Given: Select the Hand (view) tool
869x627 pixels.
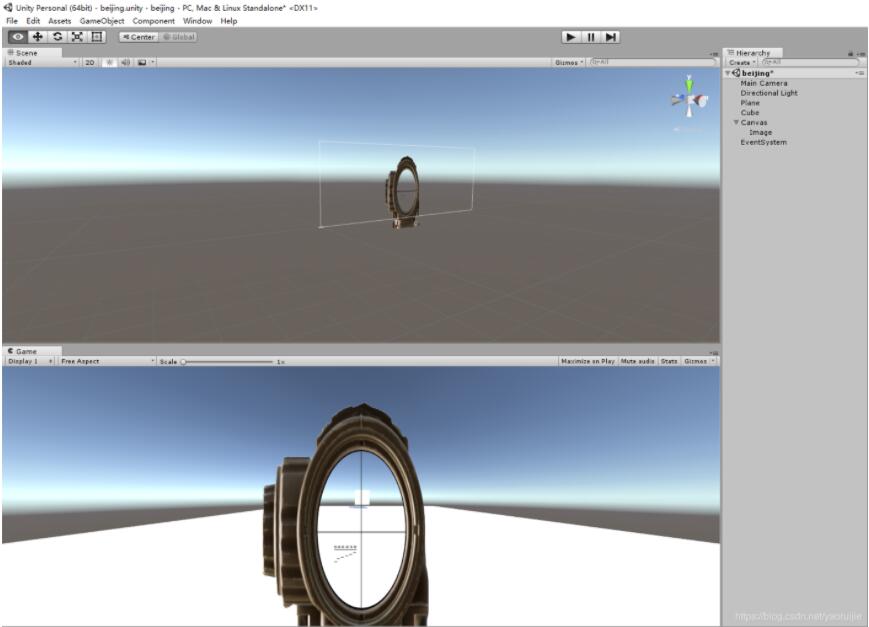Looking at the screenshot, I should [18, 37].
